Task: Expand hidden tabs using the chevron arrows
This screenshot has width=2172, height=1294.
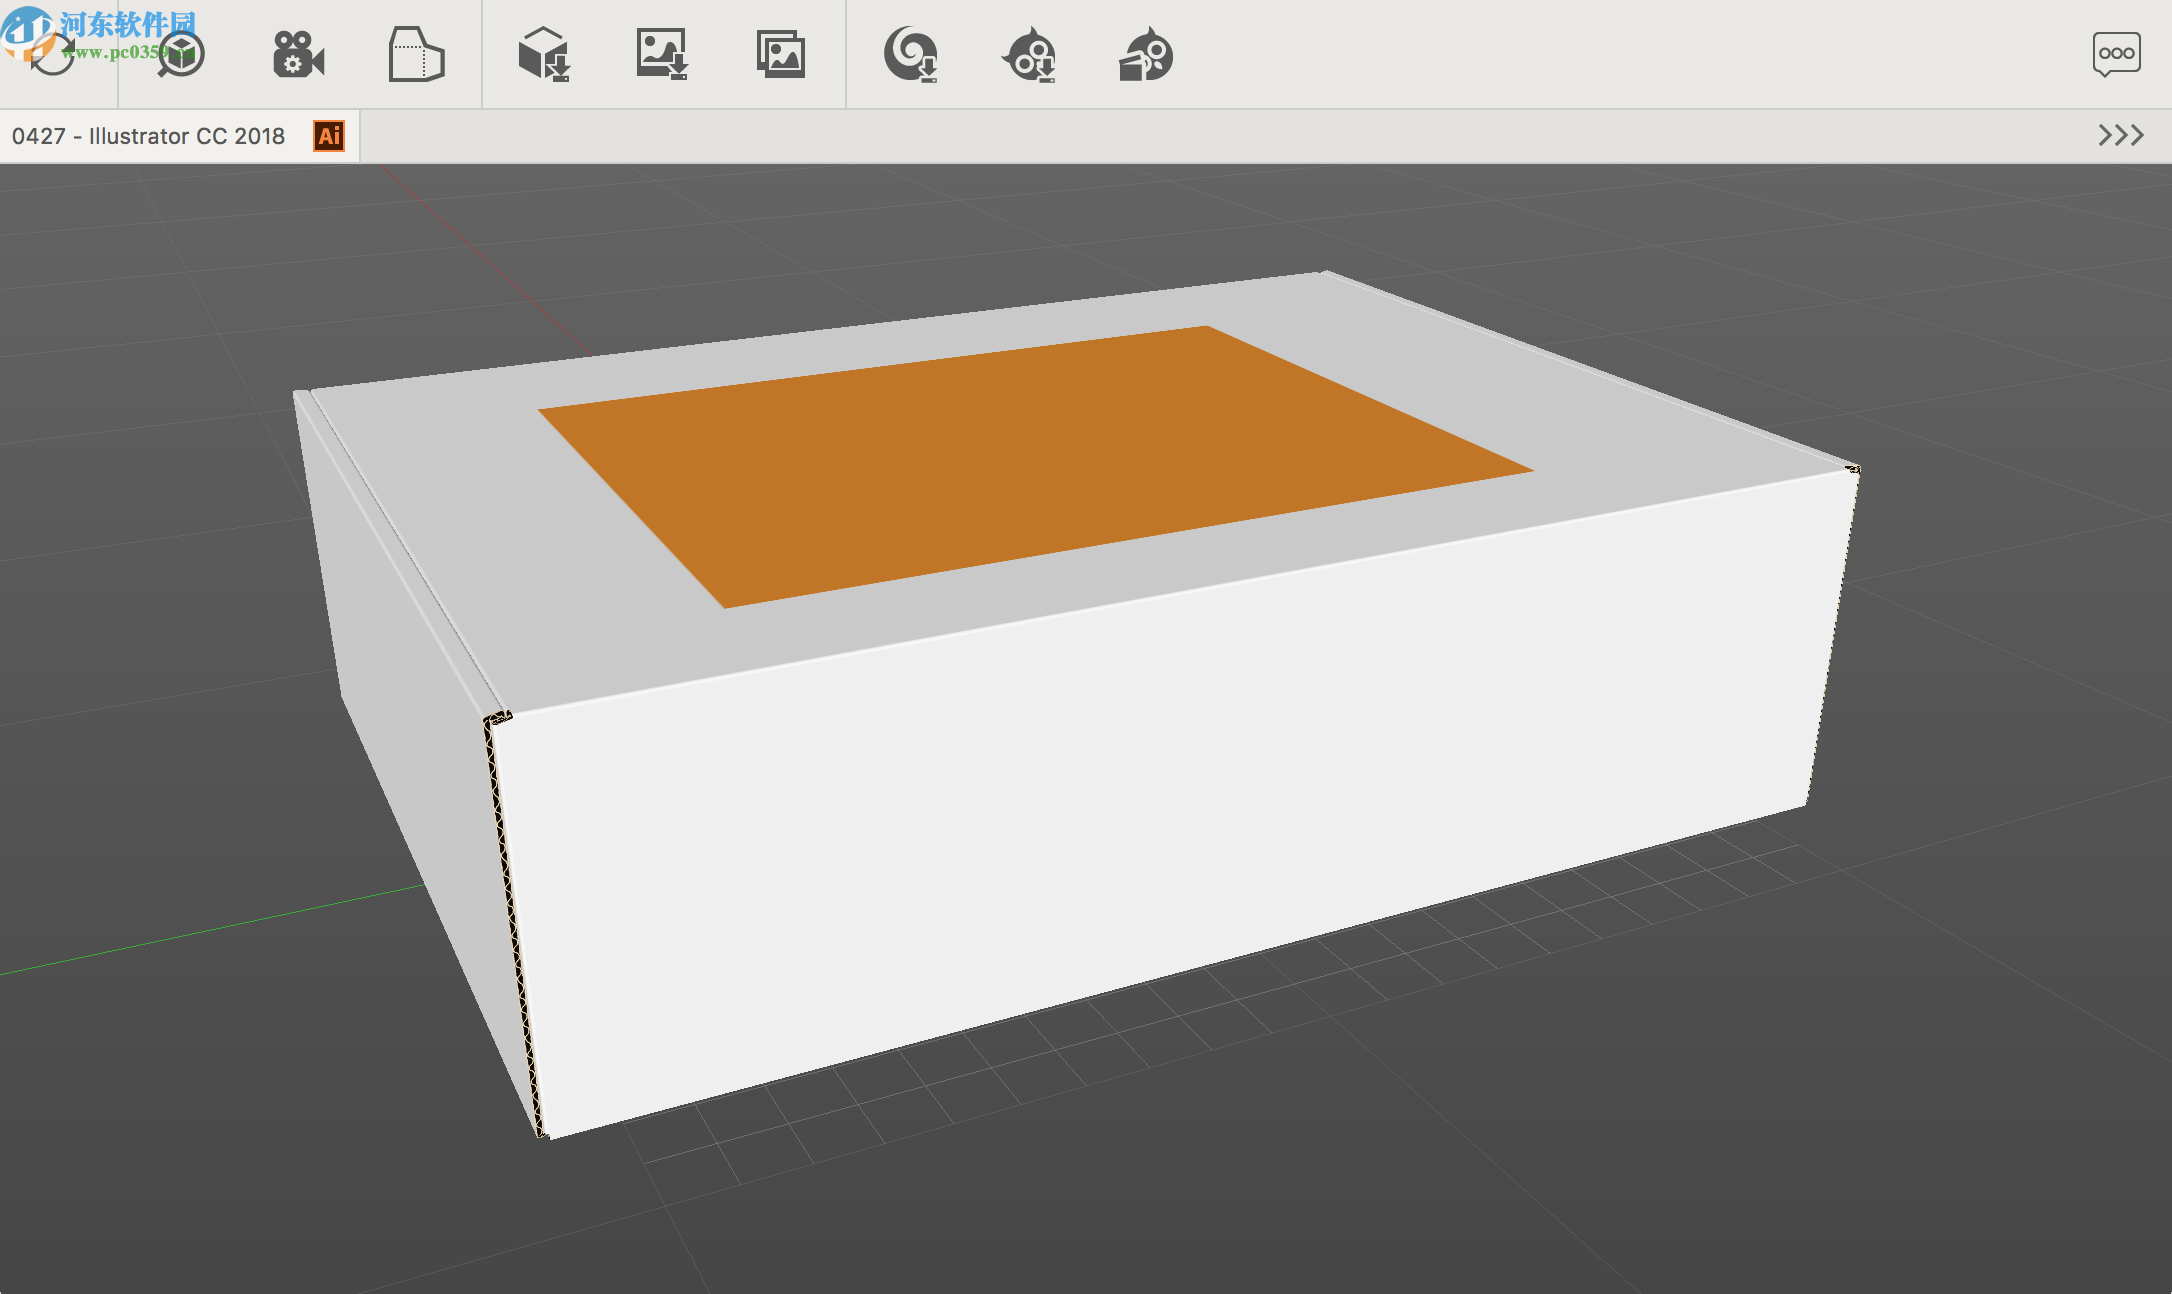Action: click(x=2122, y=136)
